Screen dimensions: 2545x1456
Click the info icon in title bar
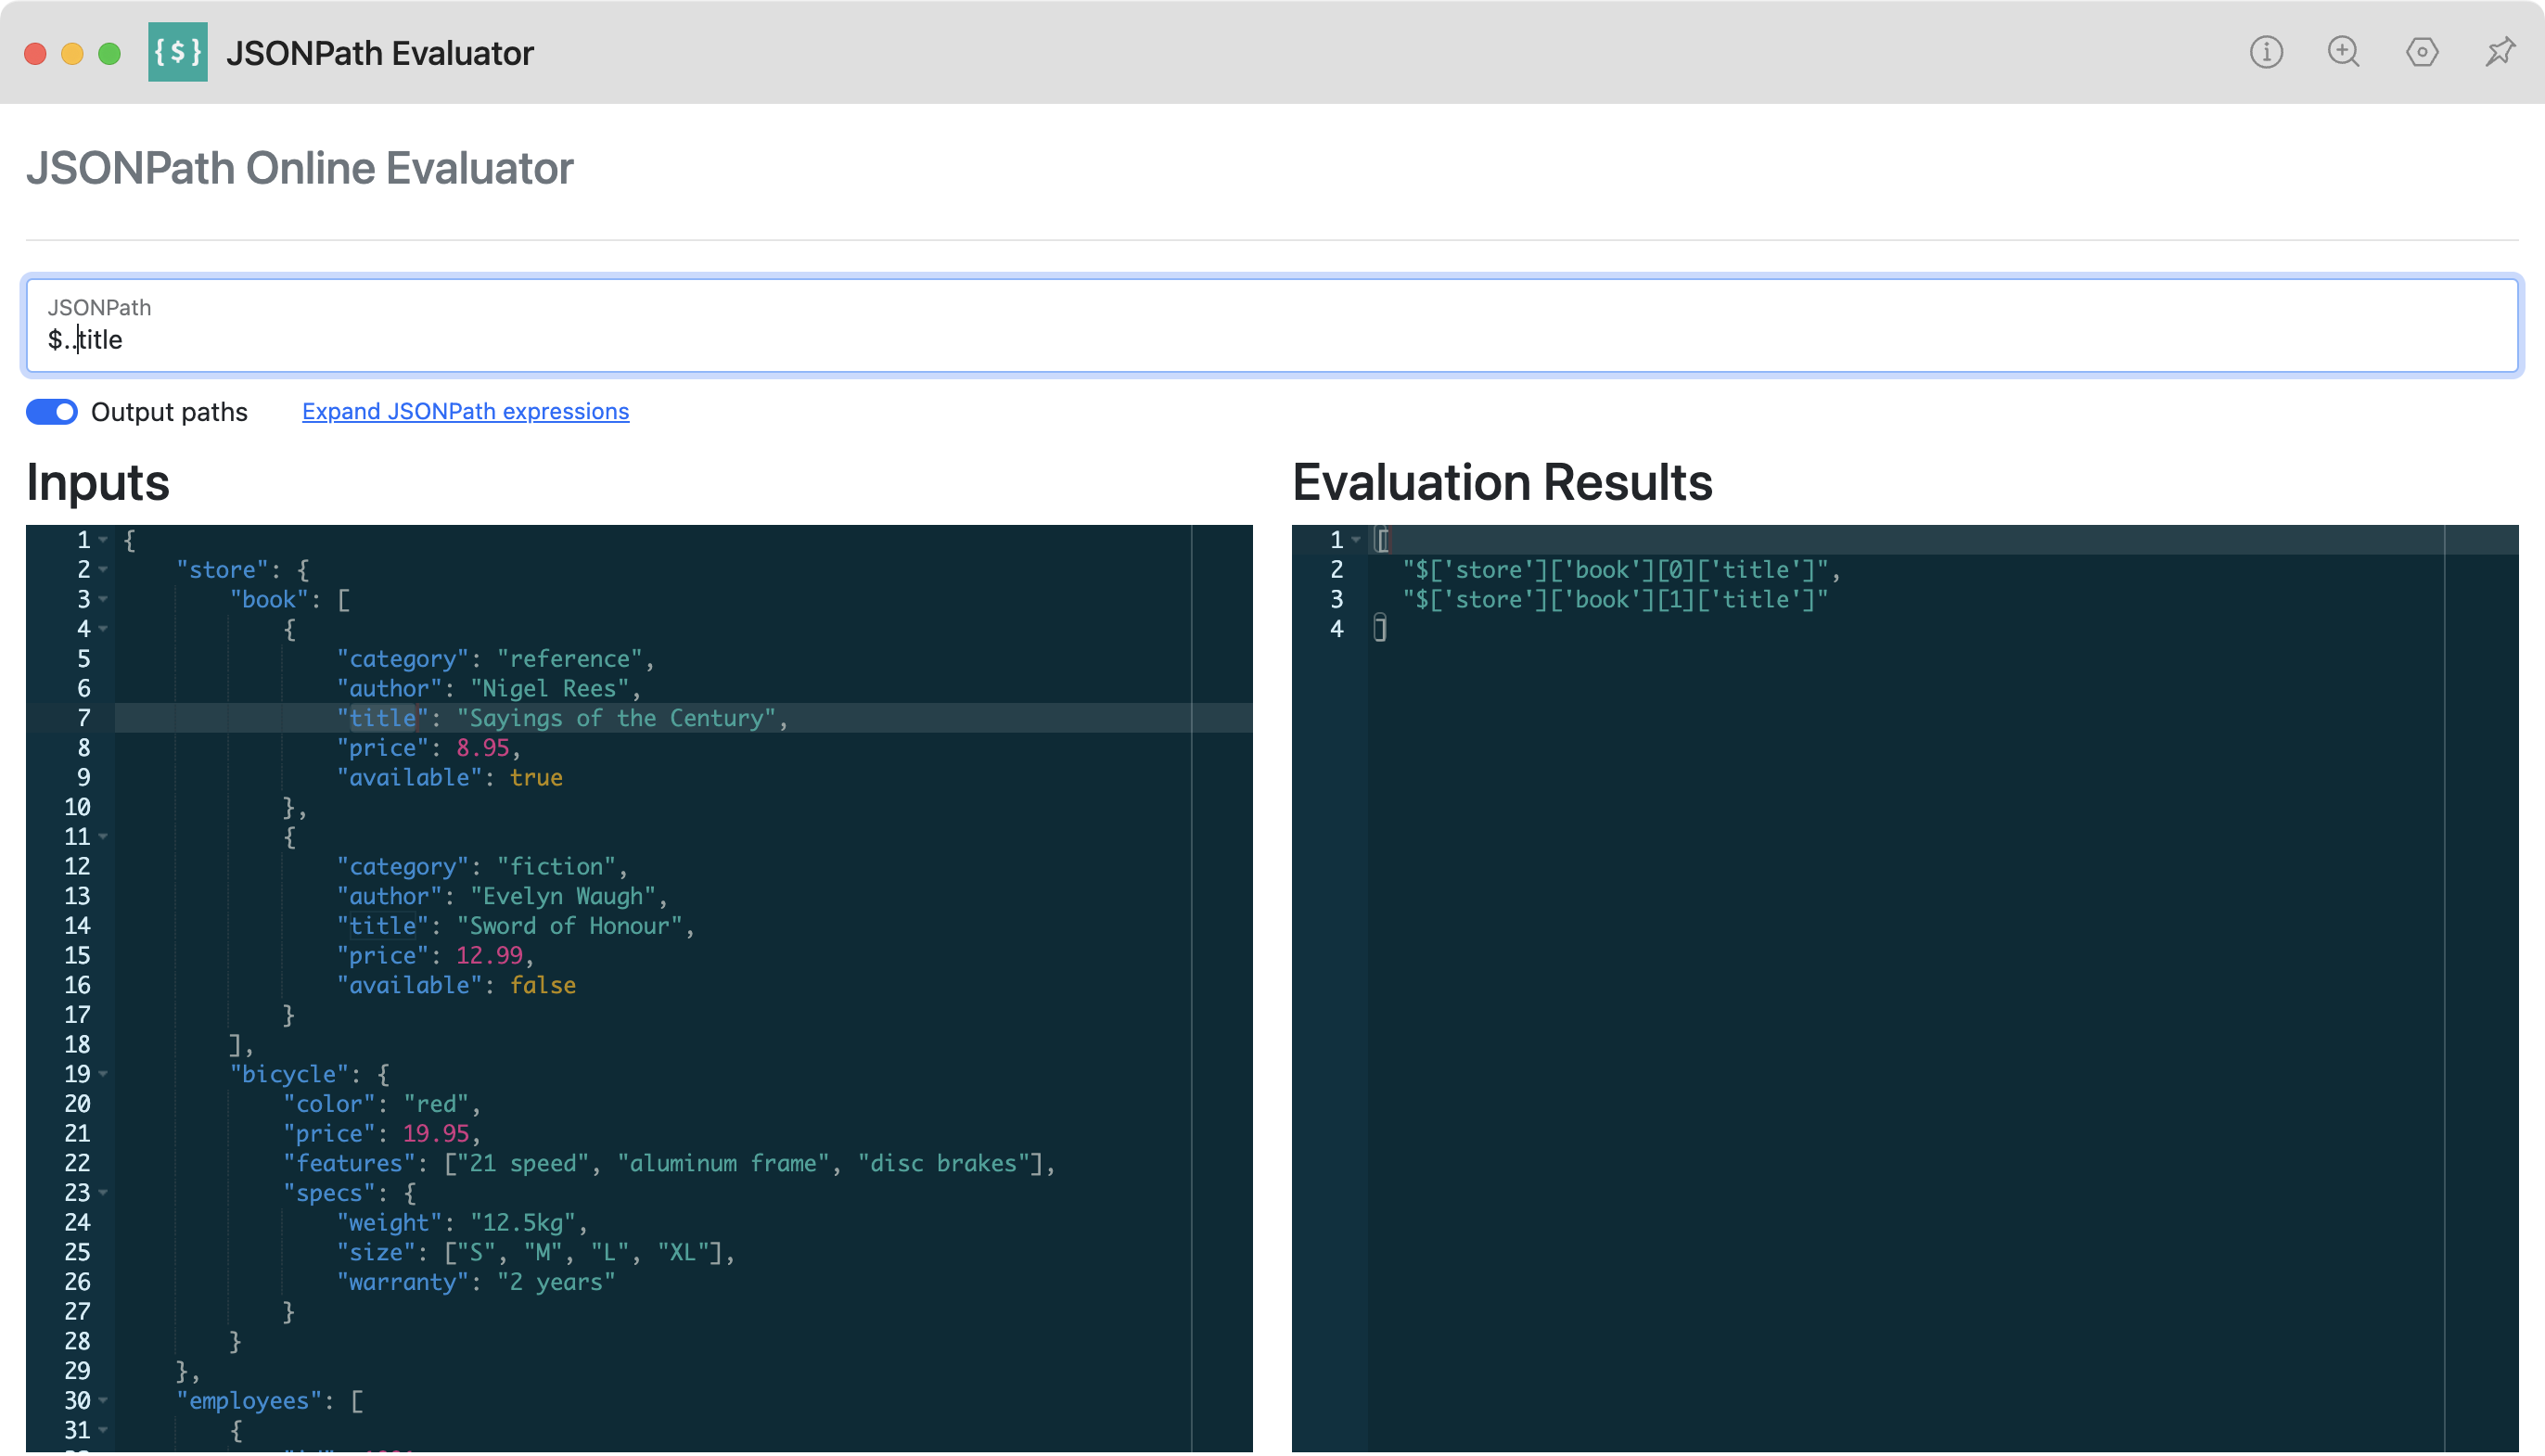point(2266,52)
